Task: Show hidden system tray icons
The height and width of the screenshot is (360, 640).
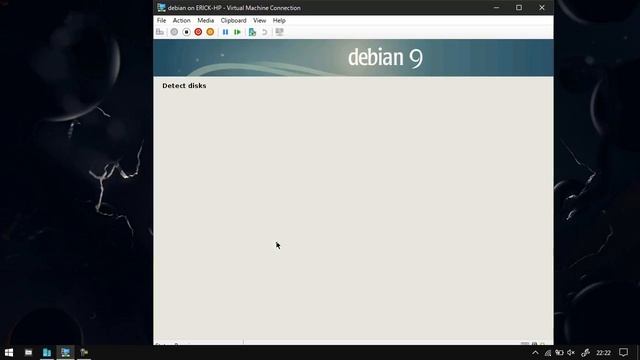Action: tap(535, 353)
